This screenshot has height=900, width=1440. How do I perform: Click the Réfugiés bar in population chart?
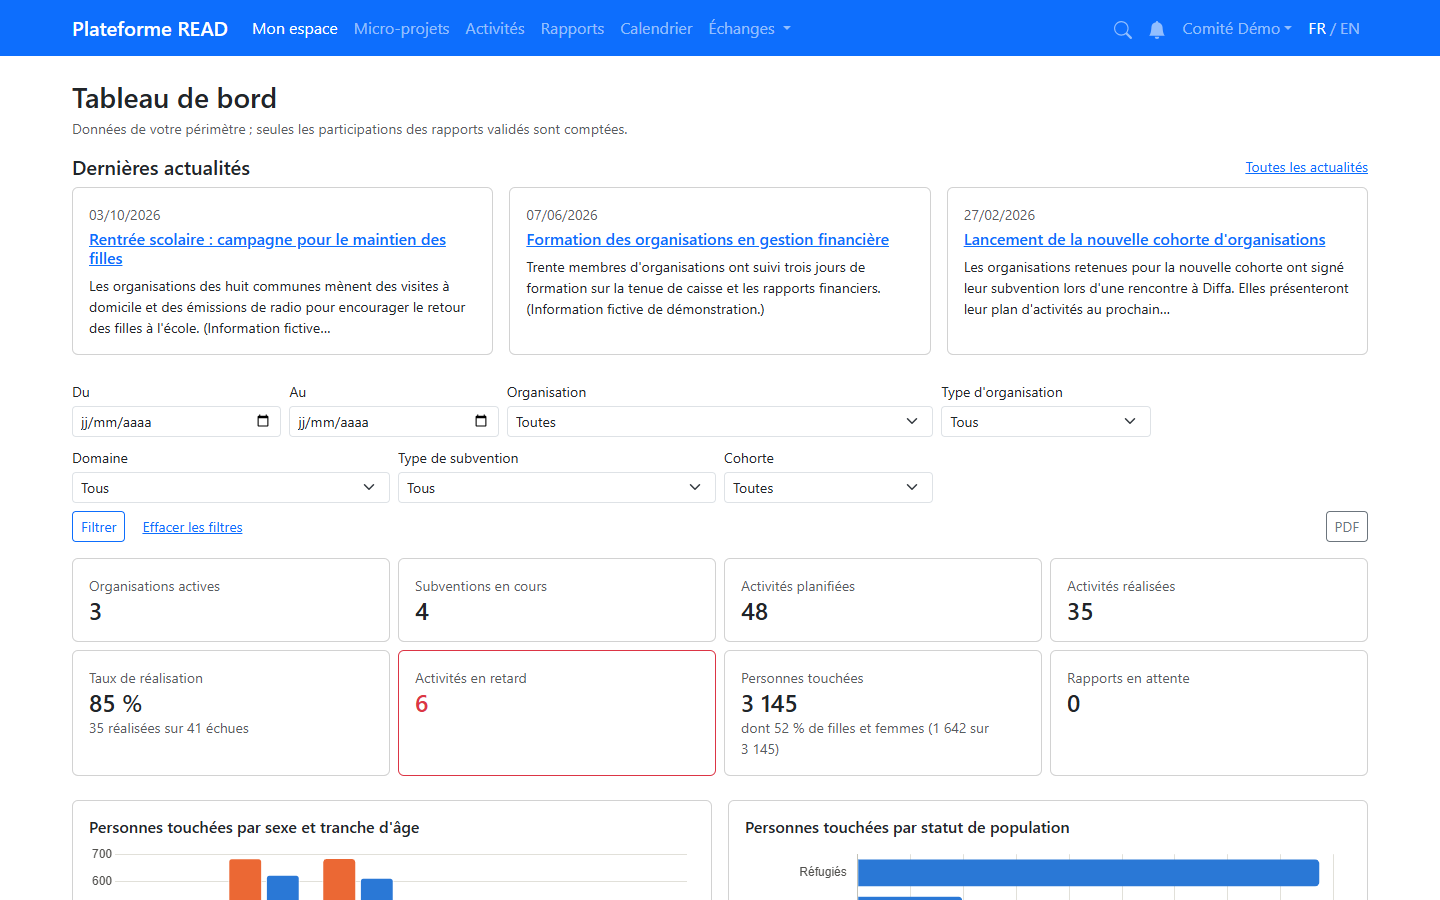tap(1088, 873)
